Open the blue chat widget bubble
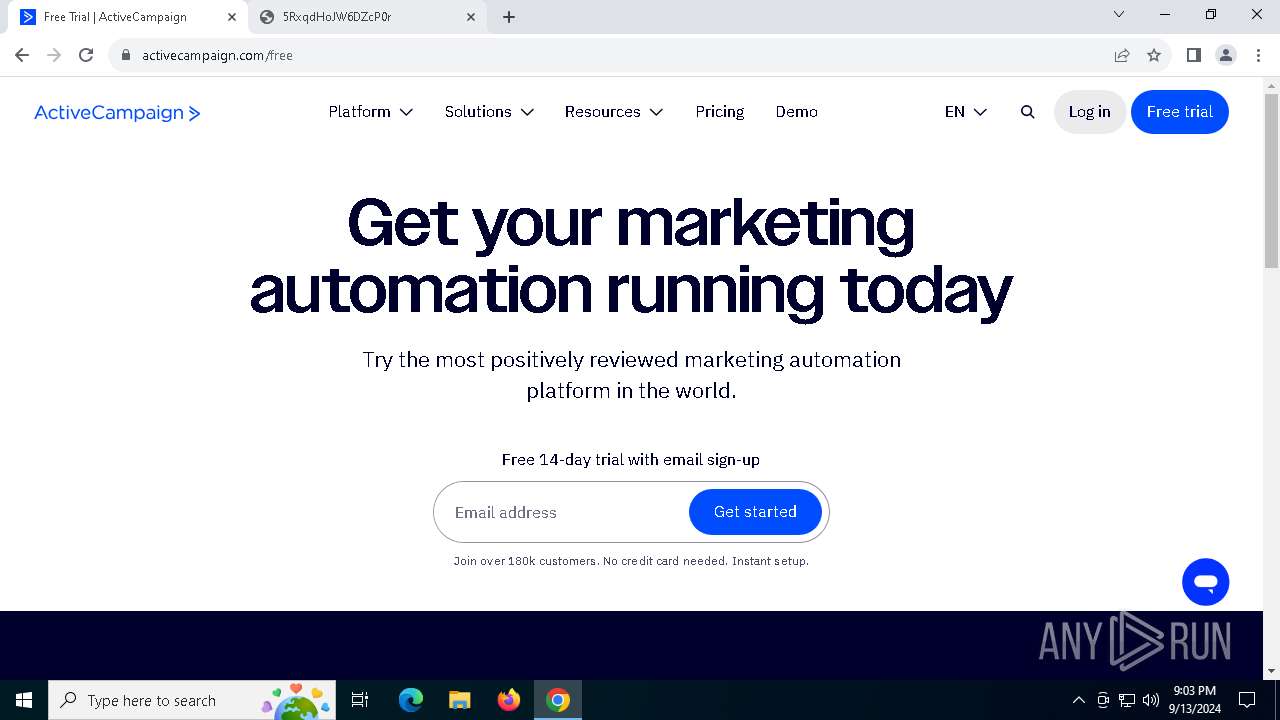 click(x=1205, y=582)
